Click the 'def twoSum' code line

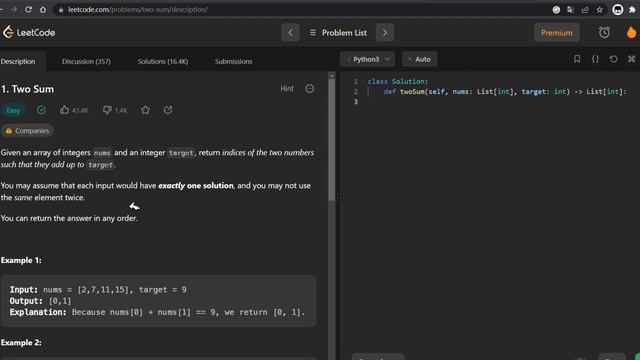point(504,92)
